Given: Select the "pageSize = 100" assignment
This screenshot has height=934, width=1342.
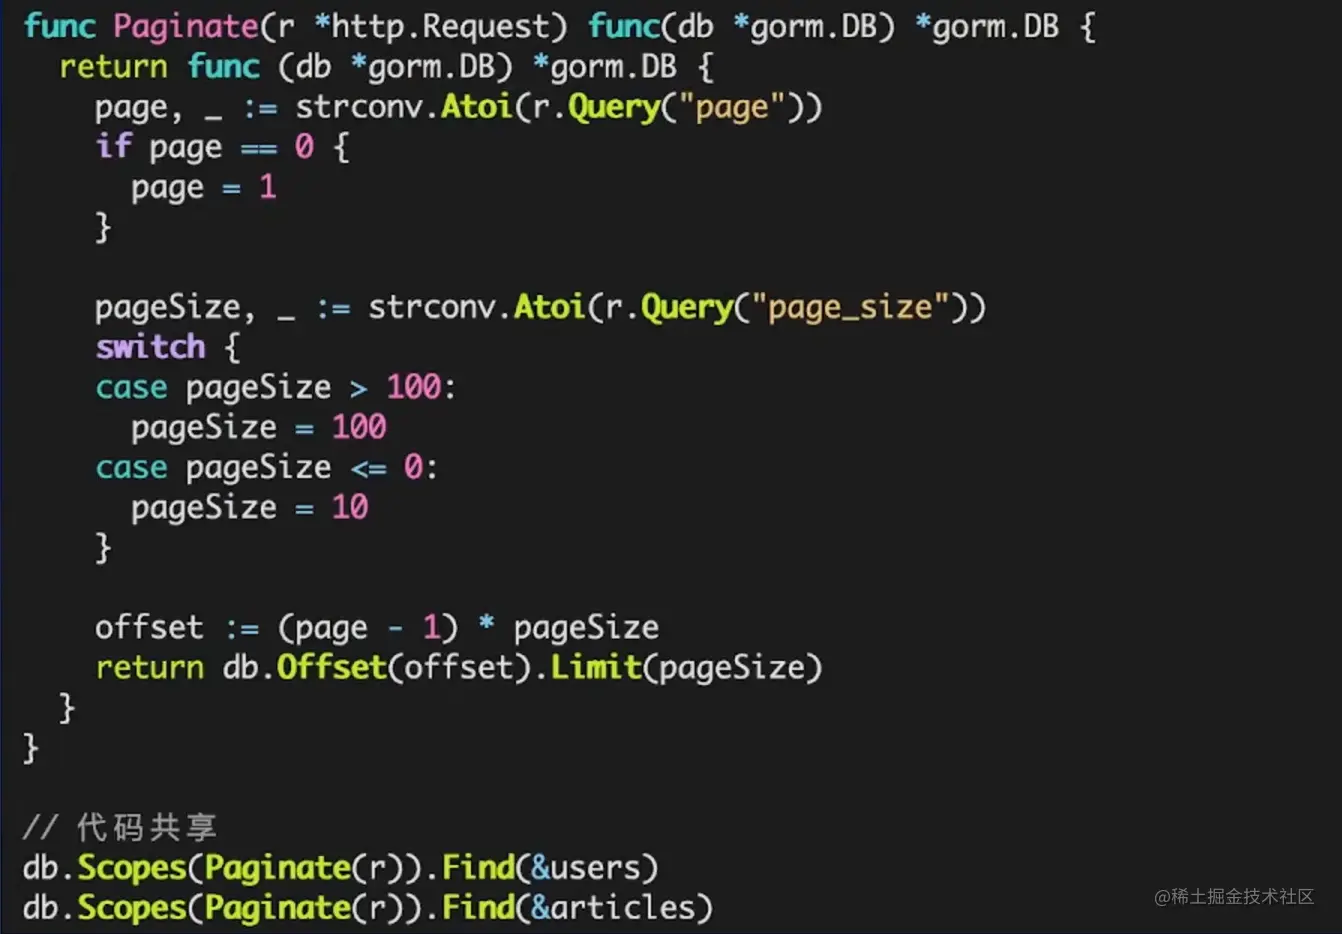Looking at the screenshot, I should click(259, 428).
